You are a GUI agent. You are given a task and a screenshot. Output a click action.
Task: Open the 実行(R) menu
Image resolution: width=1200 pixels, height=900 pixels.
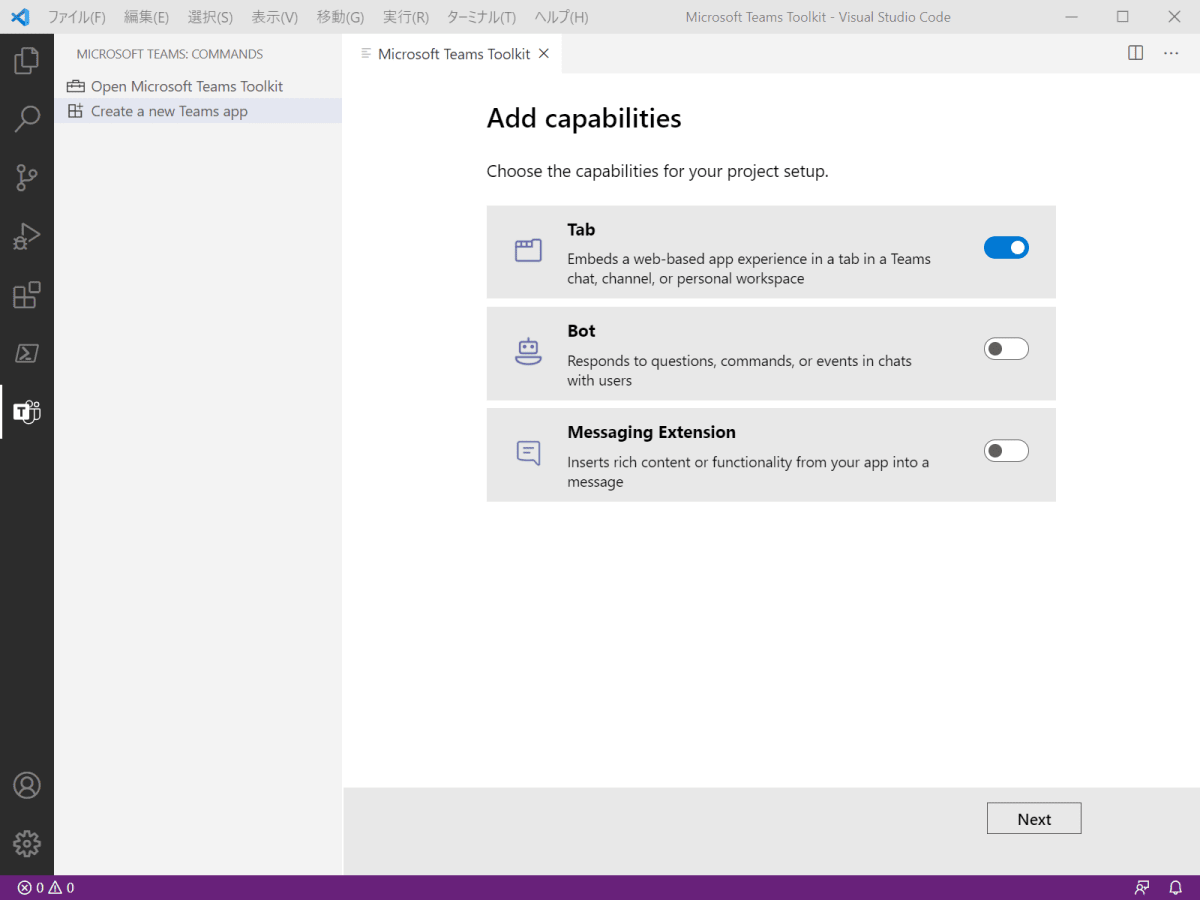406,17
